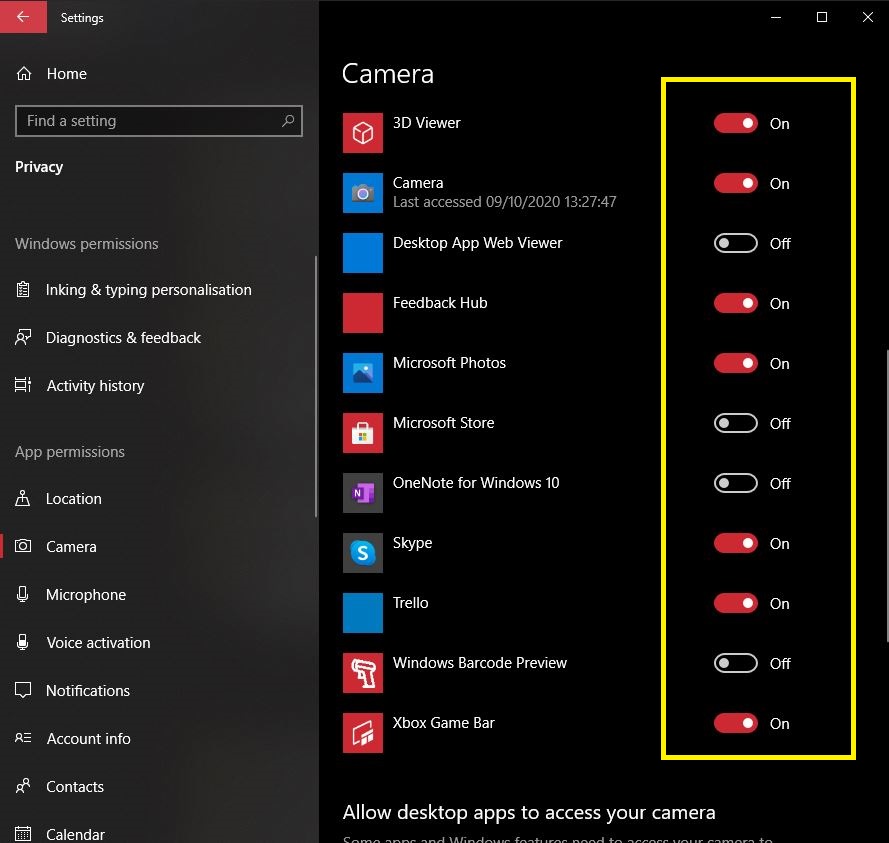Click 'Allow desktop apps to access your camera'
889x843 pixels.
529,812
